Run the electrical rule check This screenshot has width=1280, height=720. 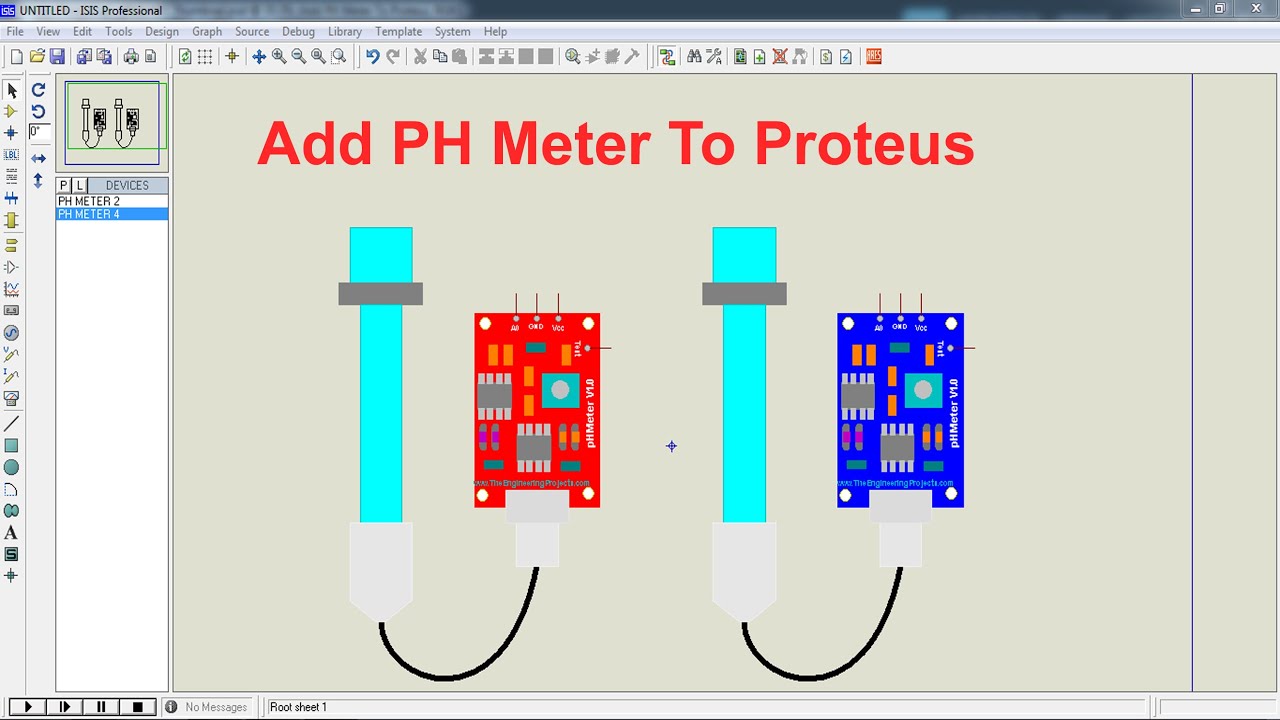846,57
